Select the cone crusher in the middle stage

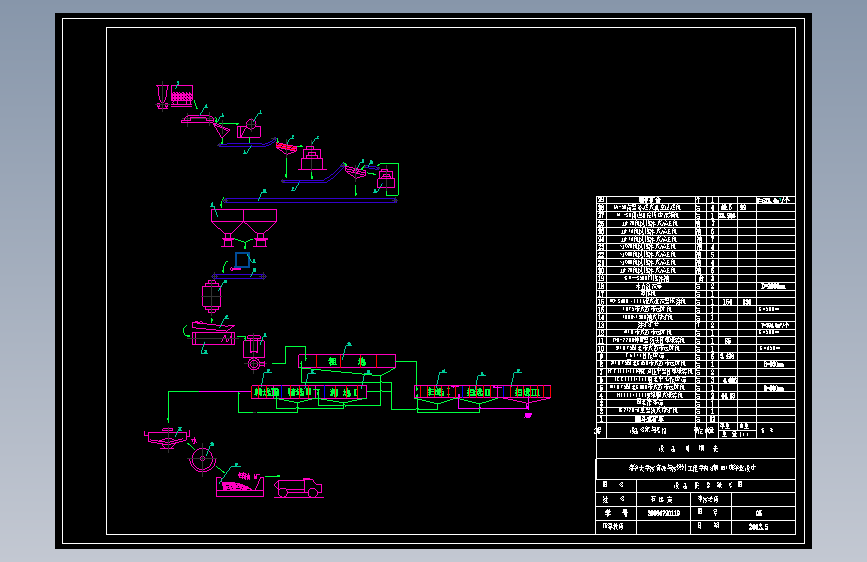coord(312,158)
